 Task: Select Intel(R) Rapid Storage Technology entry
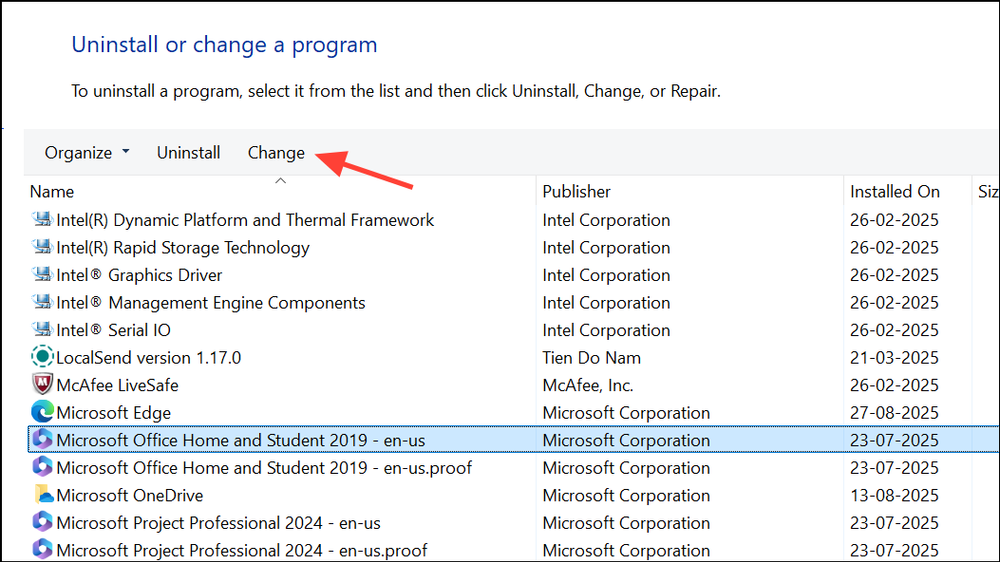click(x=183, y=248)
